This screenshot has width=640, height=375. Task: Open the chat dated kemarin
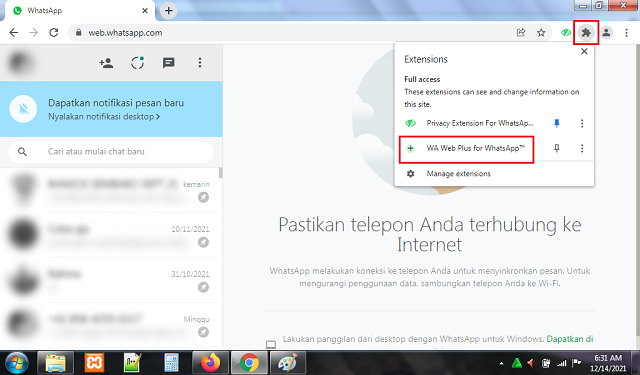click(110, 190)
